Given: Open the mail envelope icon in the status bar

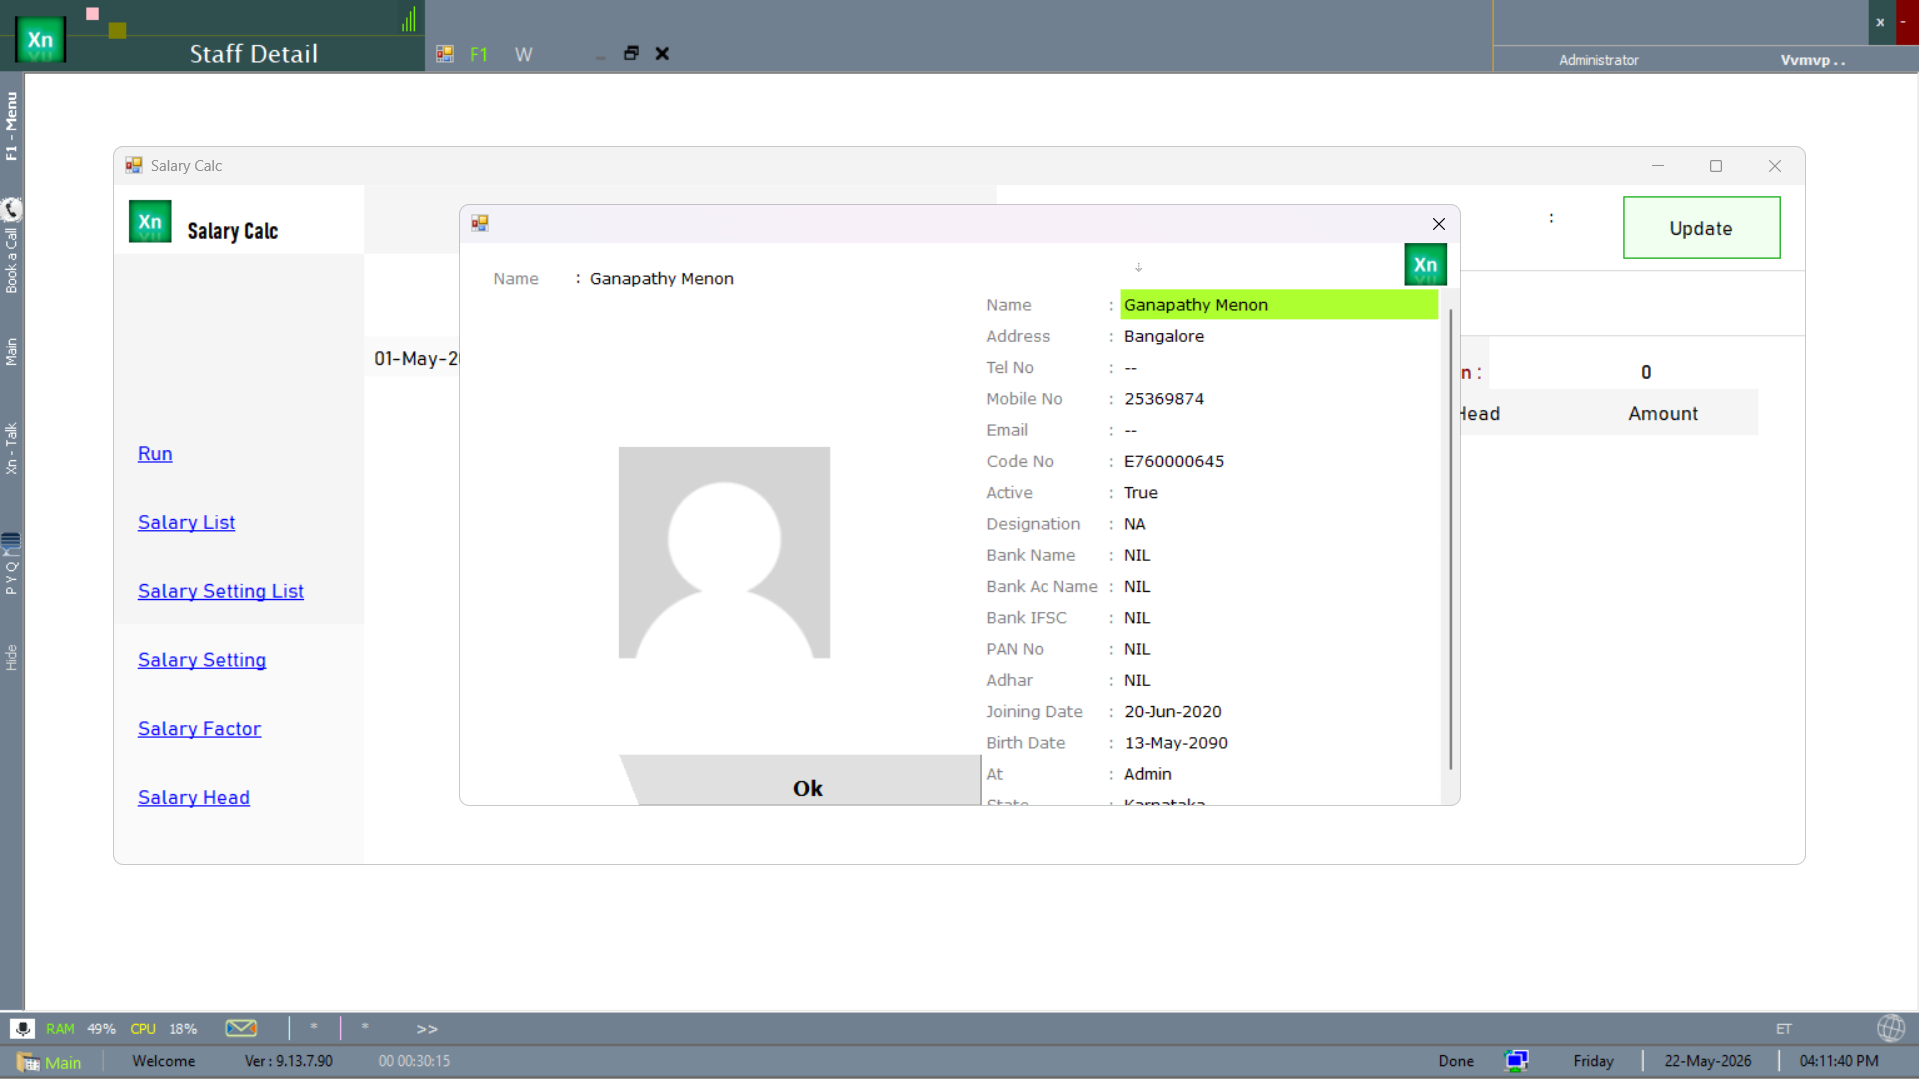Looking at the screenshot, I should point(241,1028).
